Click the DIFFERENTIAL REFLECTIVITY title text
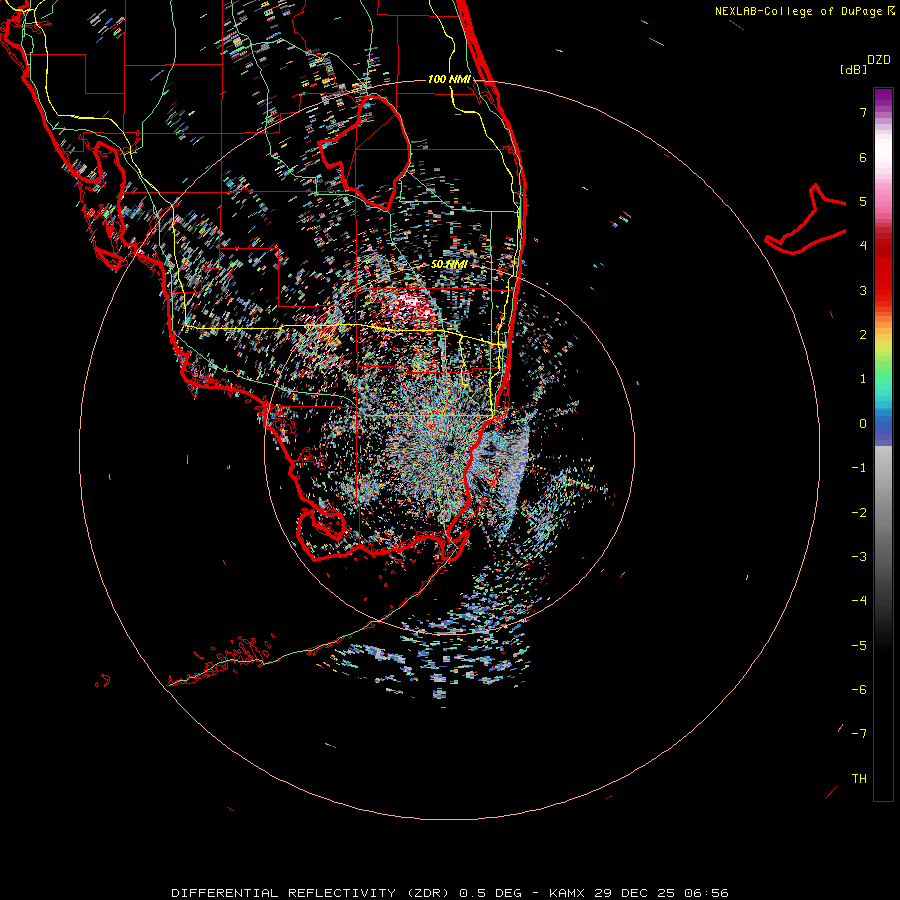This screenshot has height=900, width=900. [x=284, y=893]
